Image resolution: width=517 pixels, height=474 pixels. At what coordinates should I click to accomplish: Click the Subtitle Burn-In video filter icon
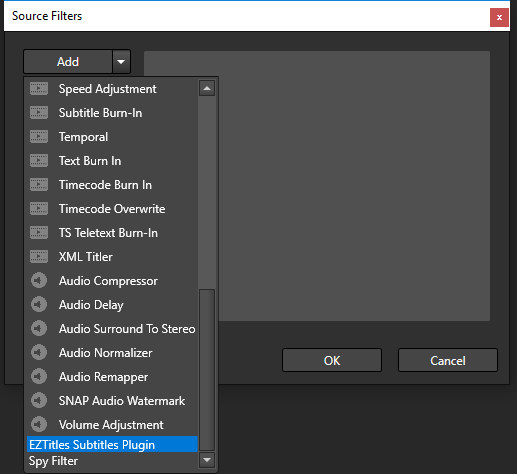coord(39,113)
